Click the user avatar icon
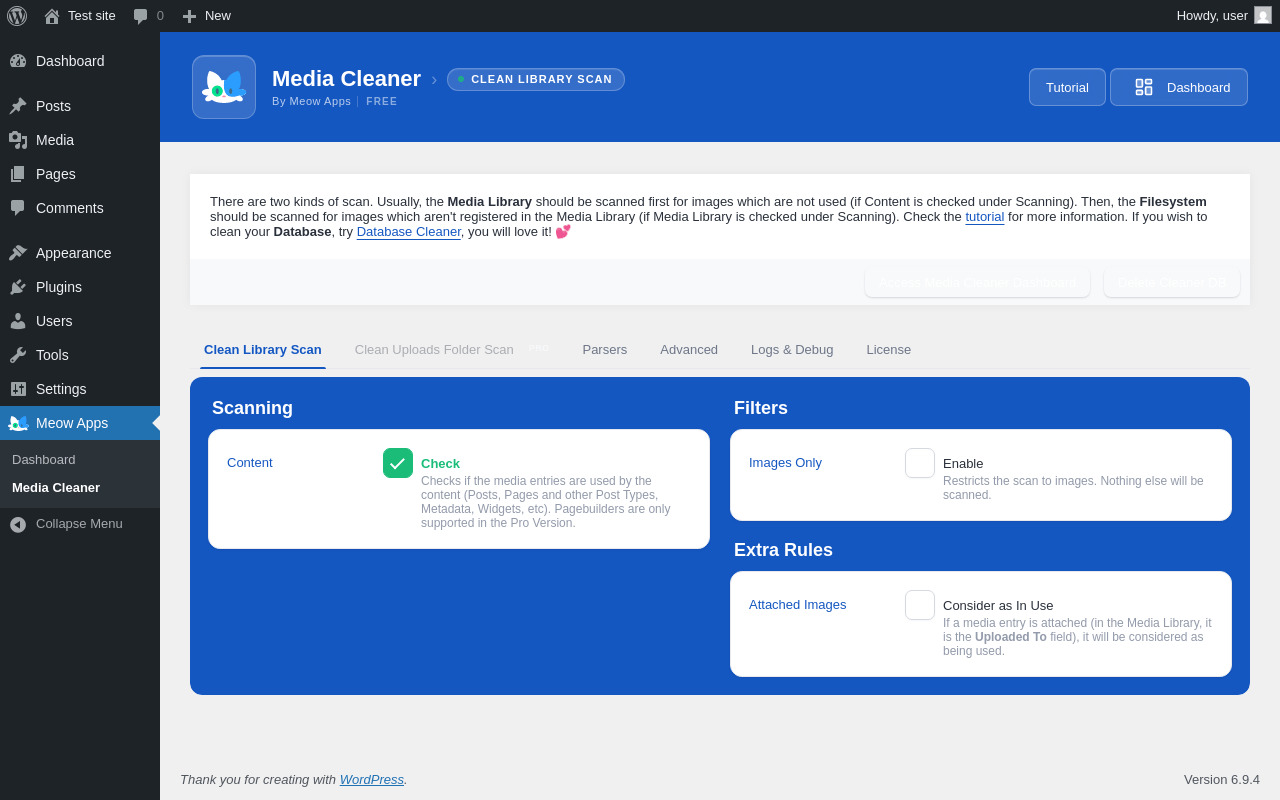 [x=1263, y=15]
